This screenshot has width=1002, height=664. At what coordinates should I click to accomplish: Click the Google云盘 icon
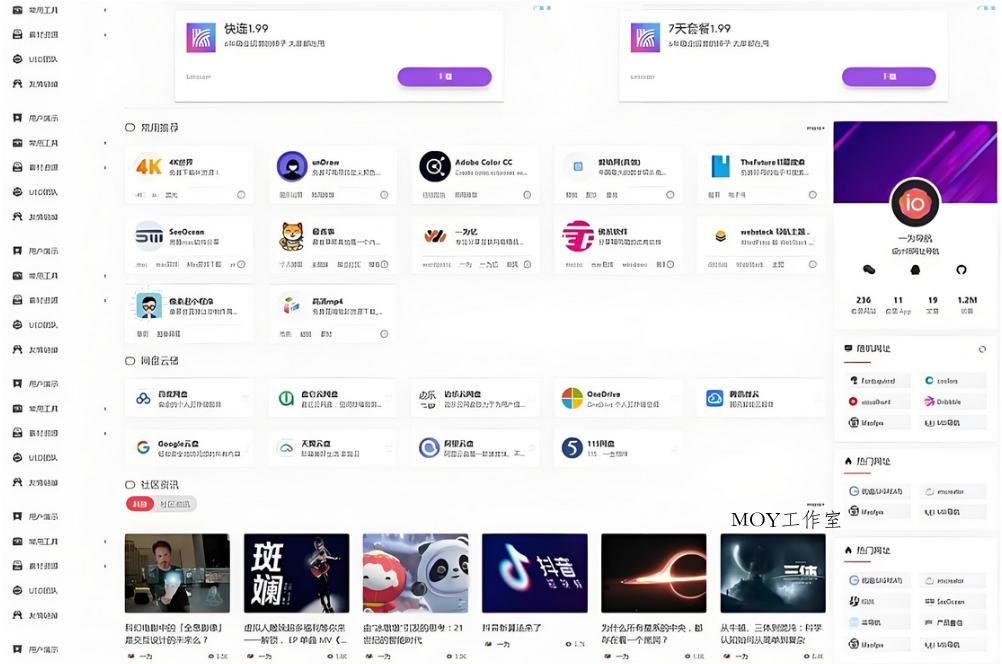click(145, 446)
